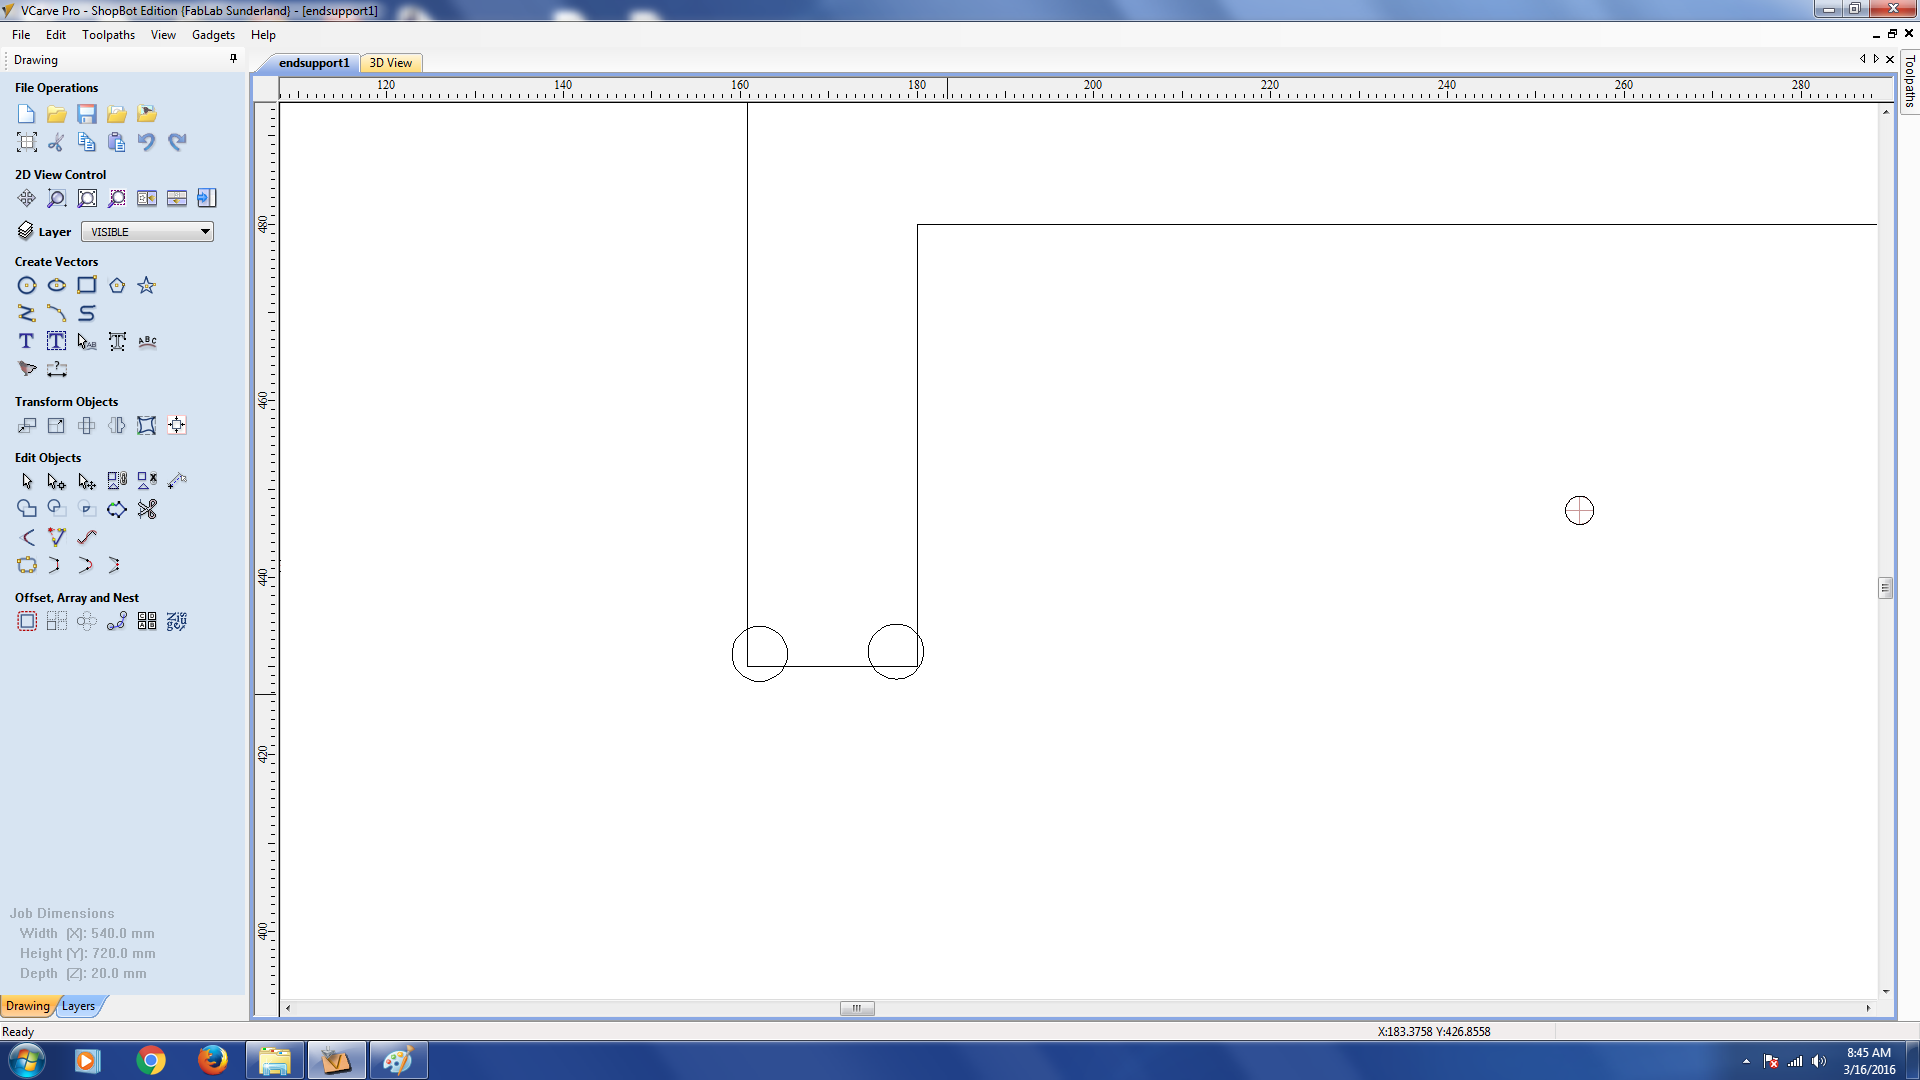Tile views horizontally
Screen dimensions: 1920x1080
tap(177, 198)
